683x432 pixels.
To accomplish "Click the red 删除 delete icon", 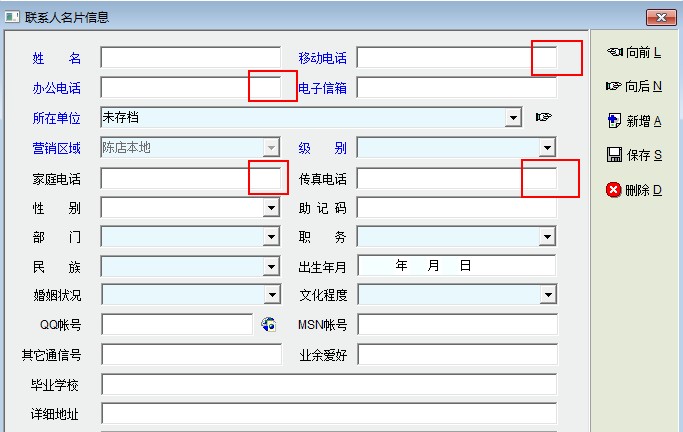I will pyautogui.click(x=614, y=189).
